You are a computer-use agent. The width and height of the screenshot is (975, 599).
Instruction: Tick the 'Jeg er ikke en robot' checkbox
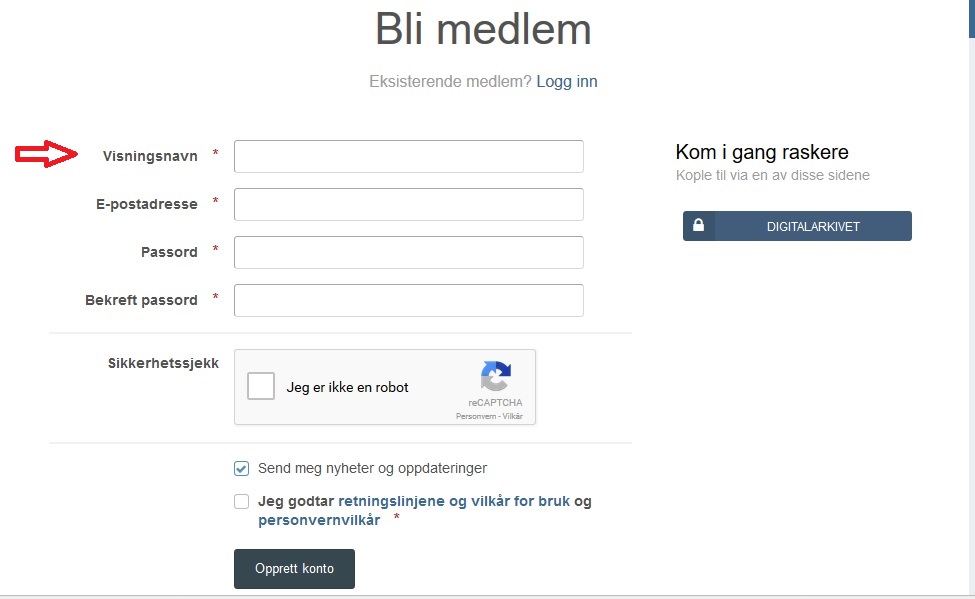click(x=261, y=386)
